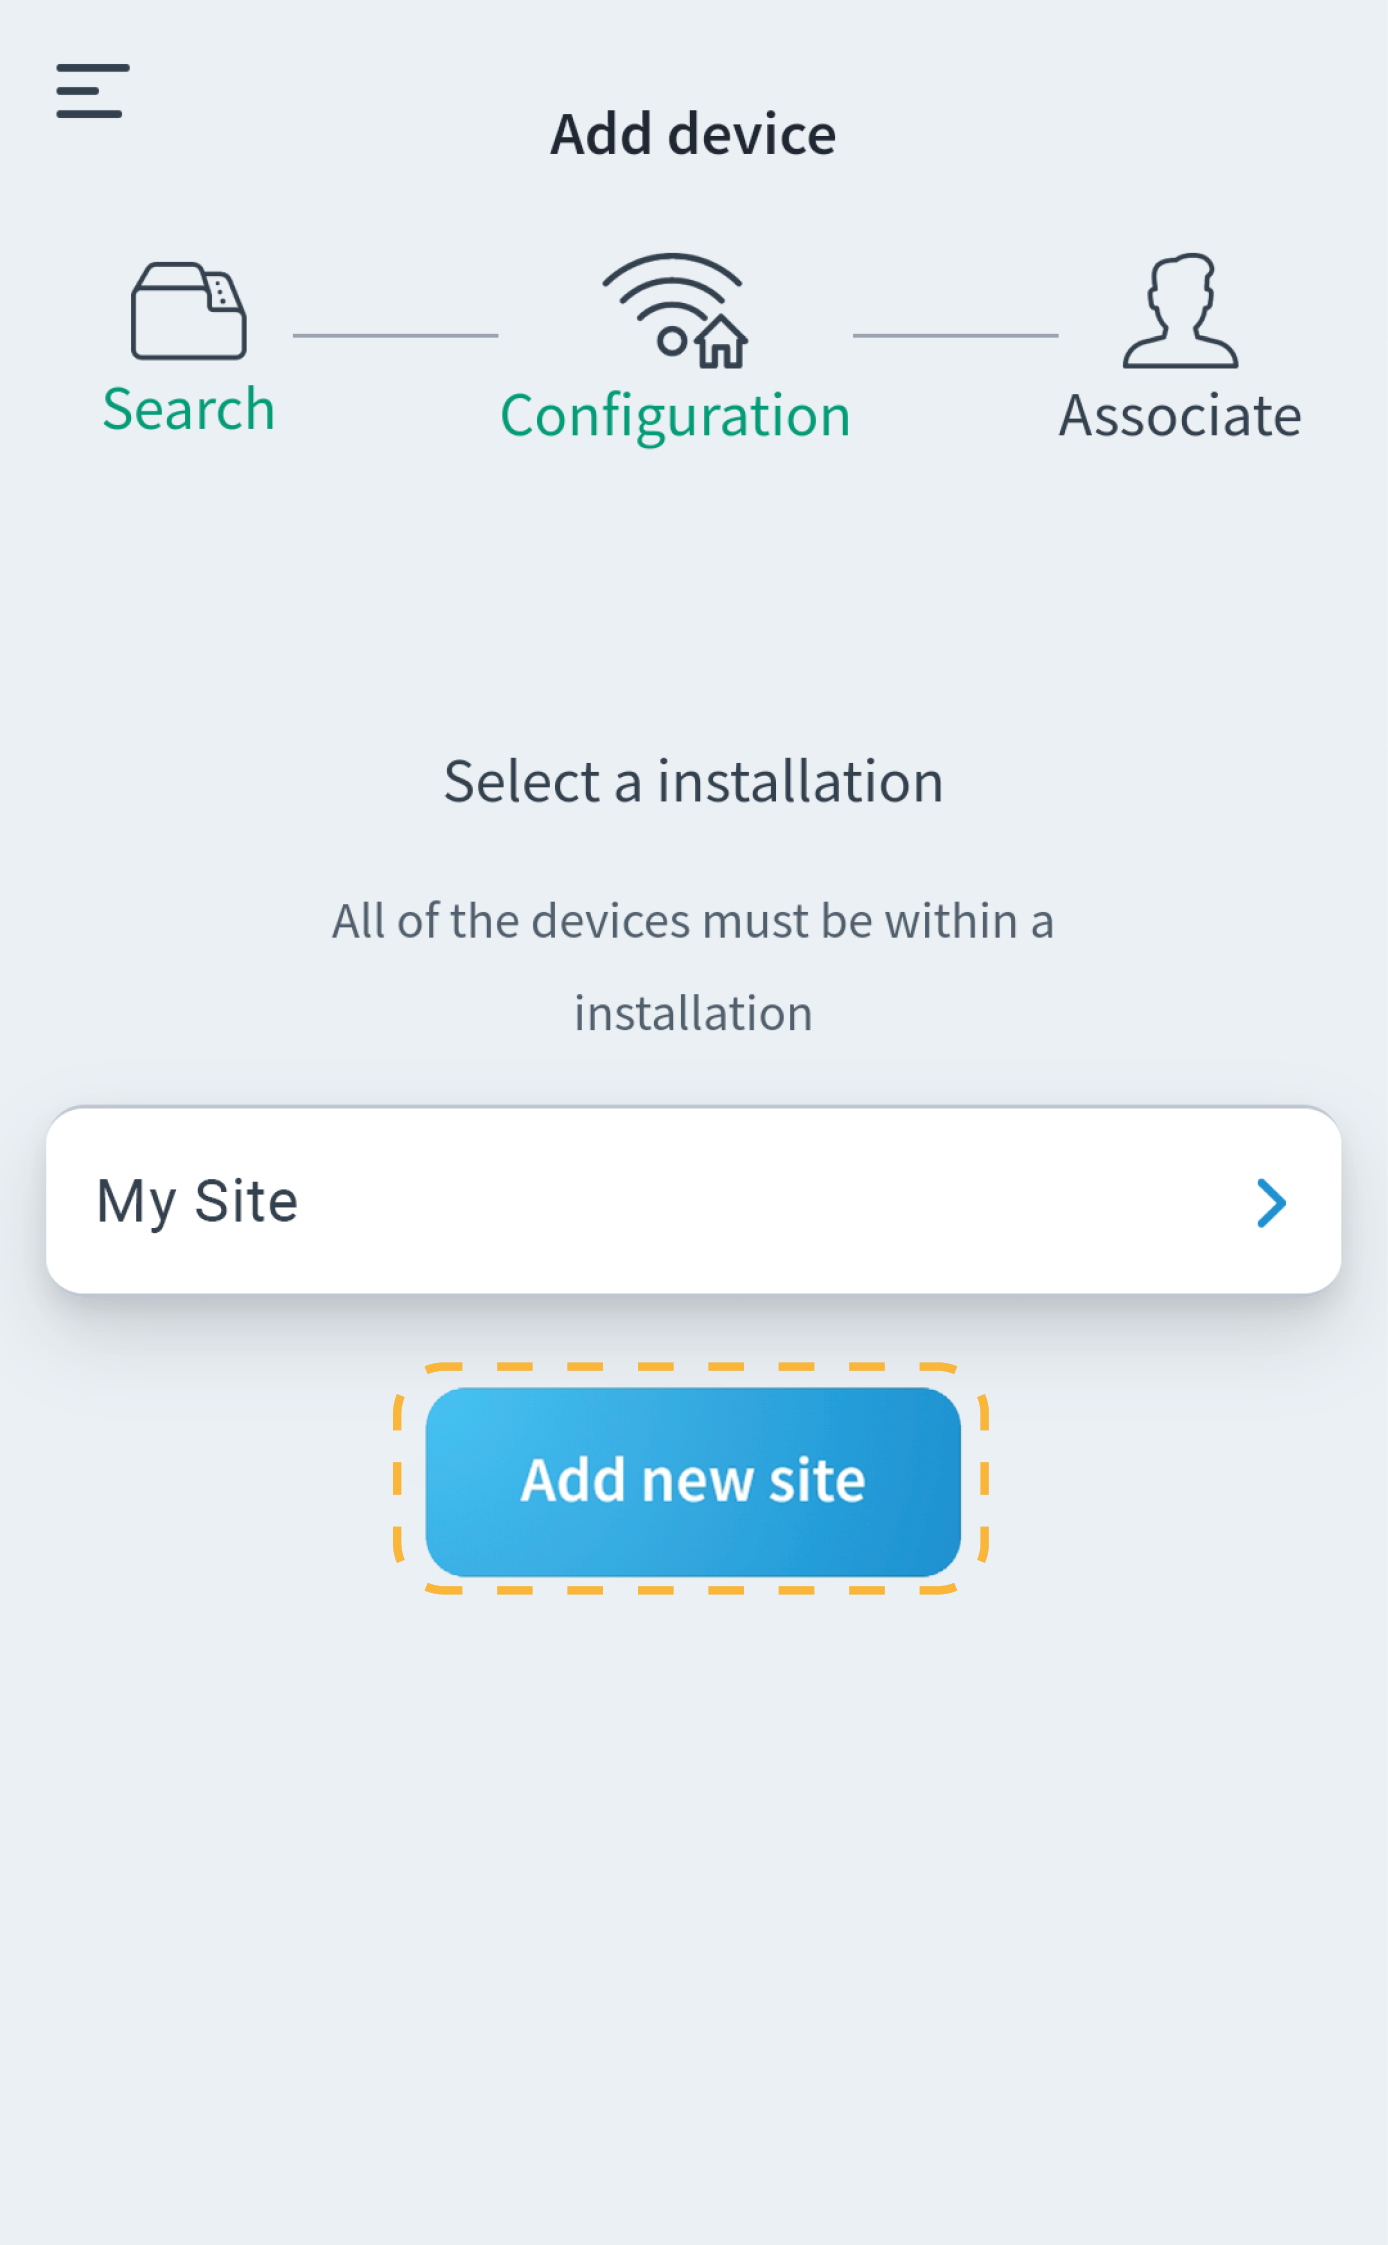1388x2245 pixels.
Task: Click the Associate person icon
Action: [1180, 311]
